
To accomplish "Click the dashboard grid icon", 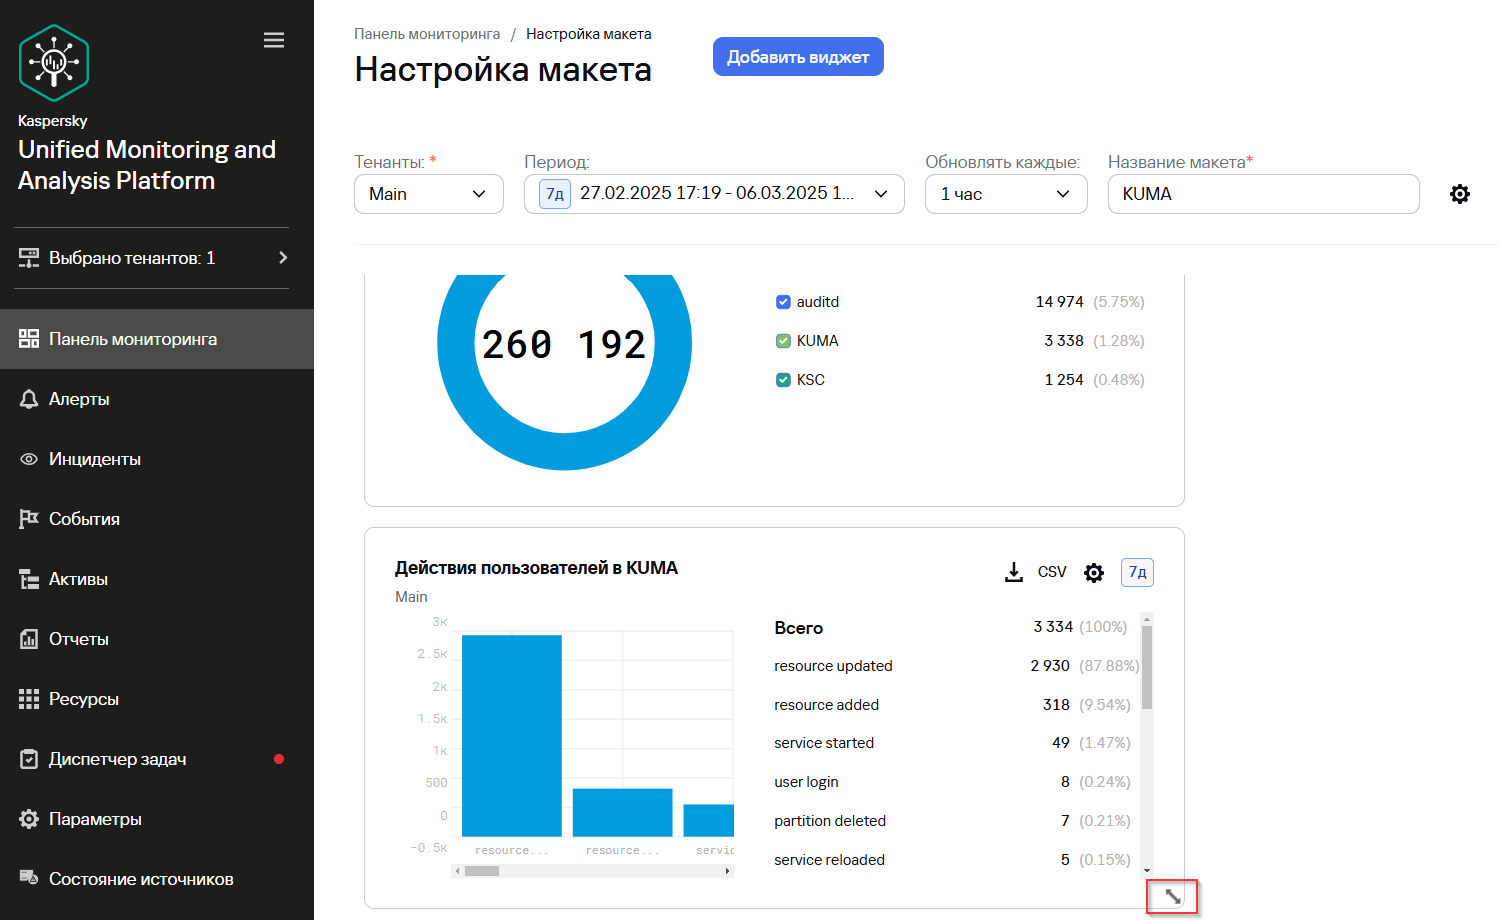I will (x=29, y=339).
